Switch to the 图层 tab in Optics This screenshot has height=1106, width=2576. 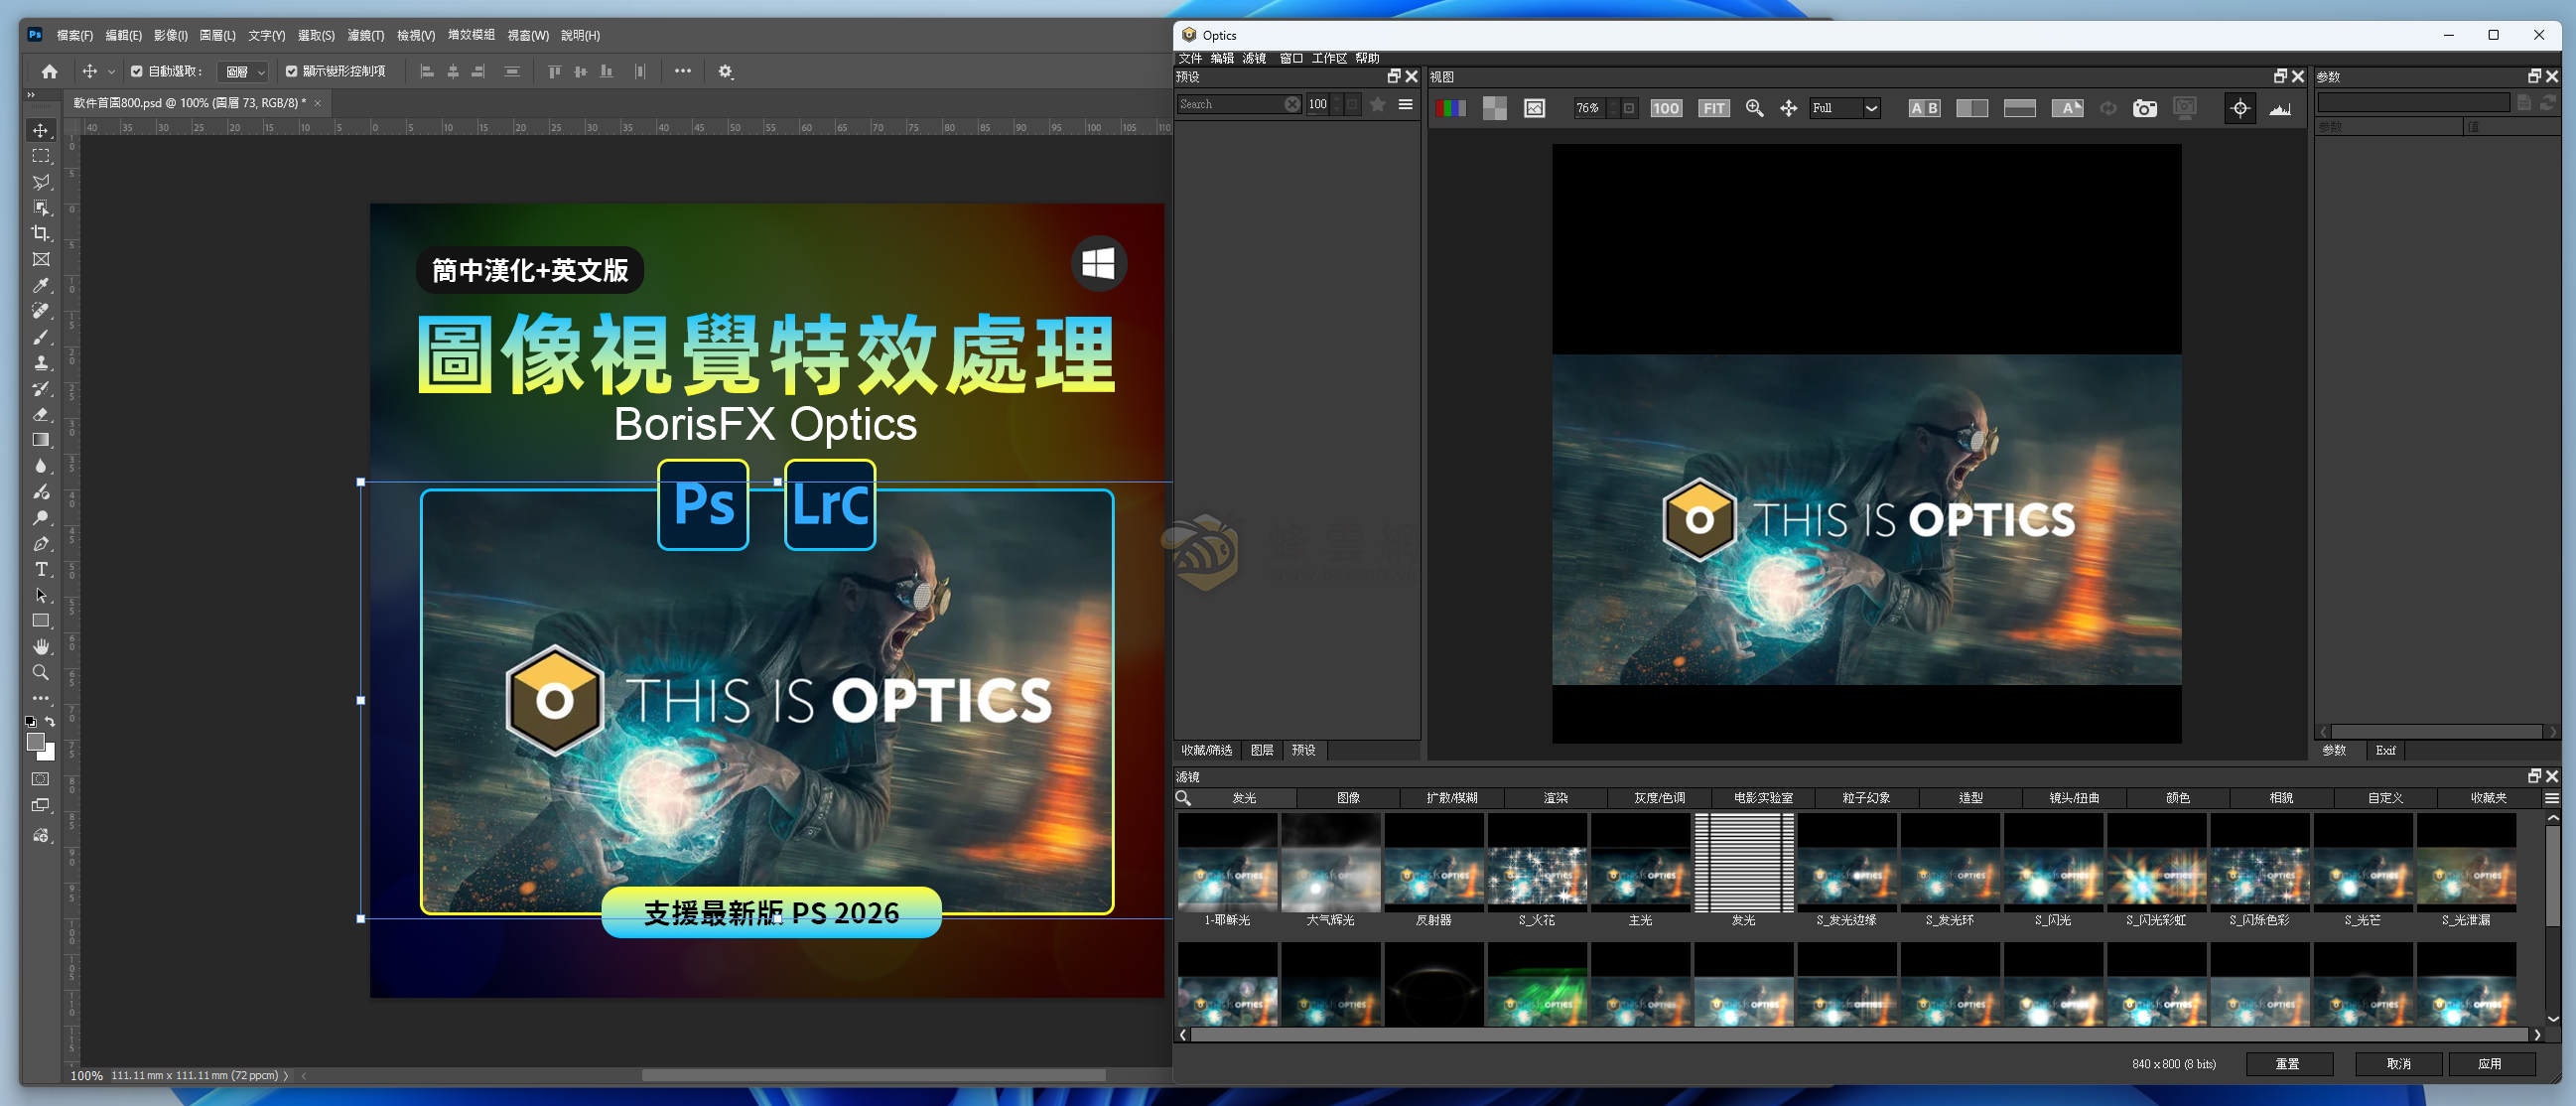pos(1262,750)
